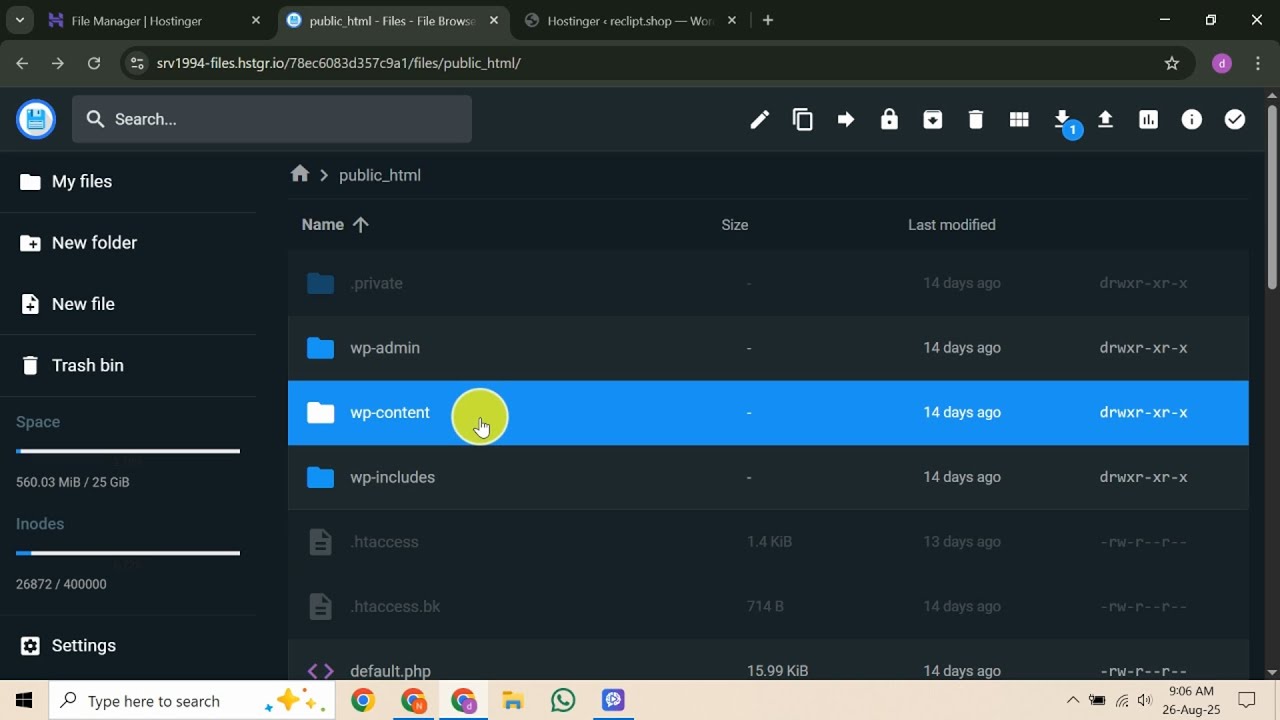Click the Inodes usage progress bar
The image size is (1280, 720).
128,553
